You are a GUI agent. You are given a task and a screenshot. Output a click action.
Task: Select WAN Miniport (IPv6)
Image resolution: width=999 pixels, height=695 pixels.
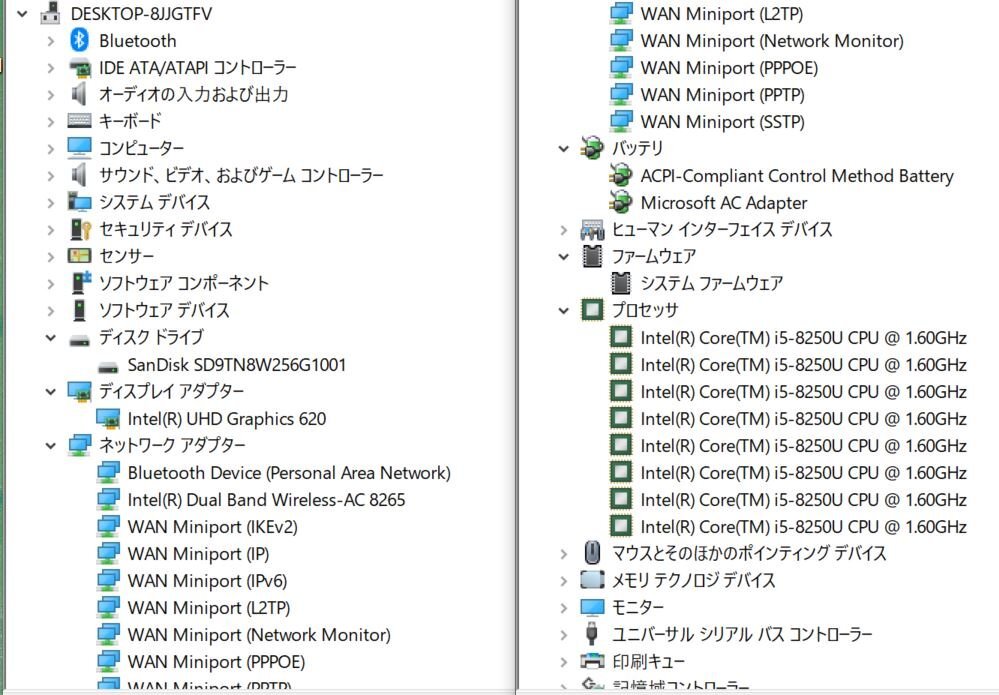tap(207, 580)
